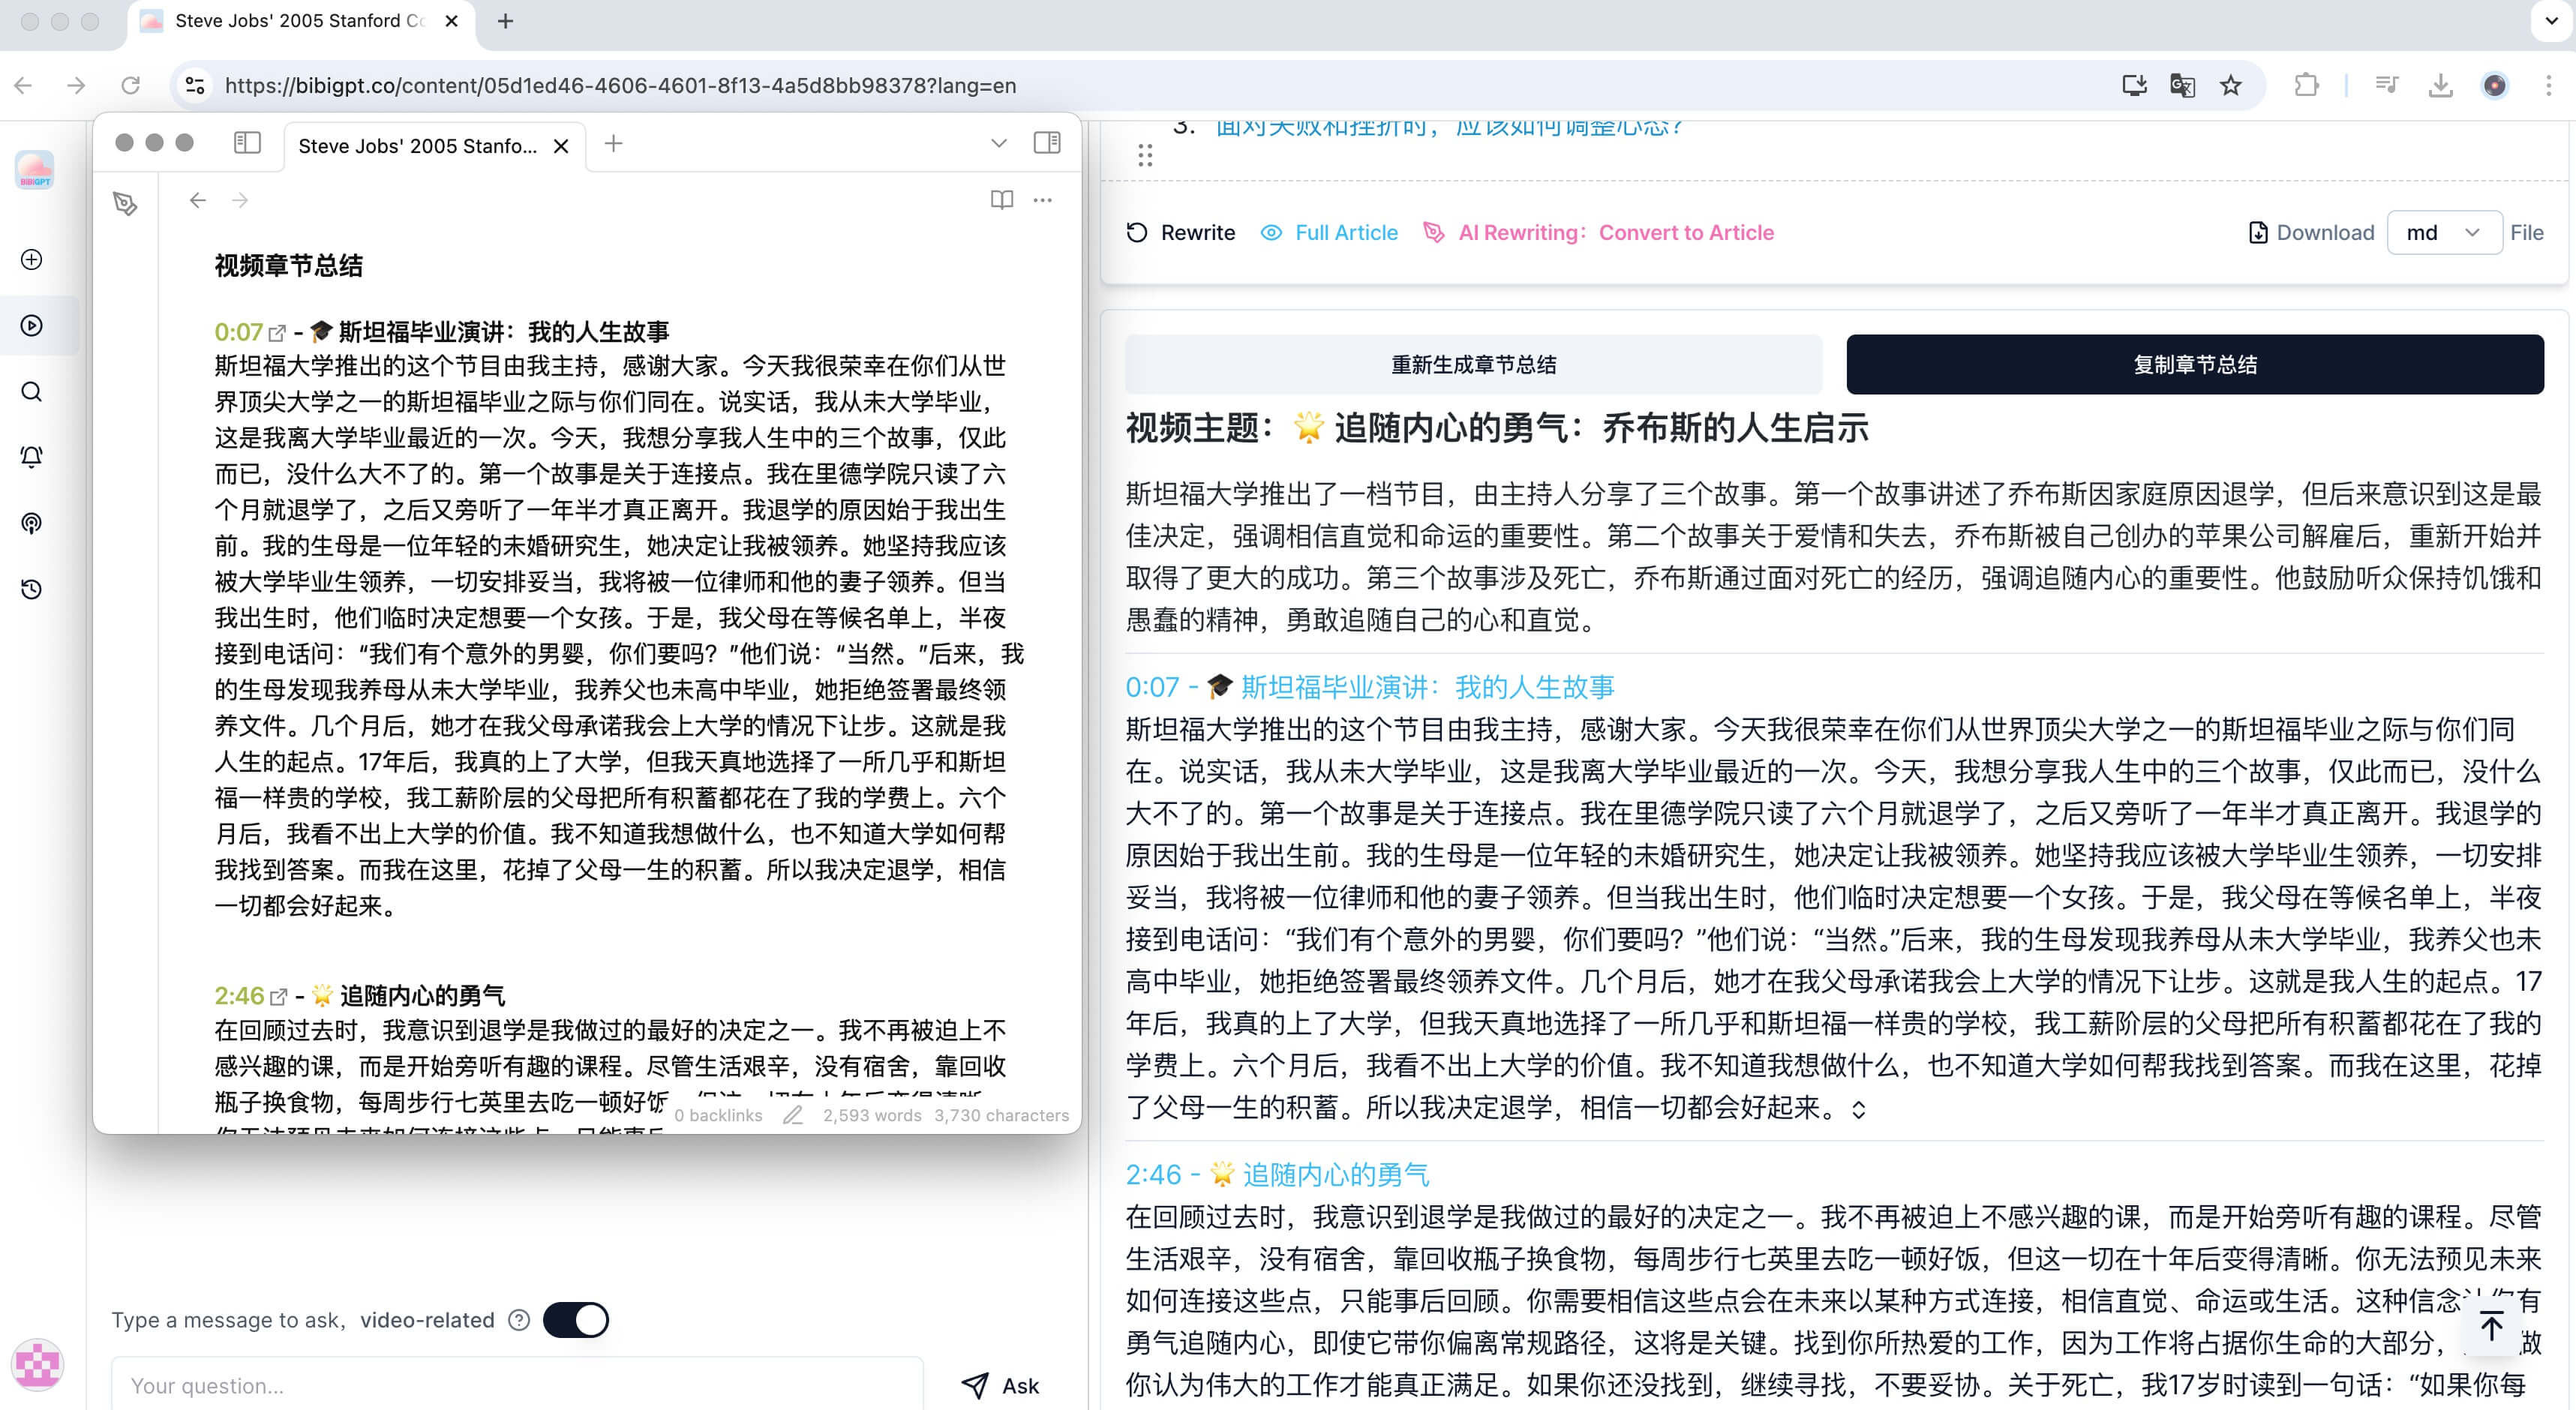Toggle reading view with the book icon

tap(1001, 200)
